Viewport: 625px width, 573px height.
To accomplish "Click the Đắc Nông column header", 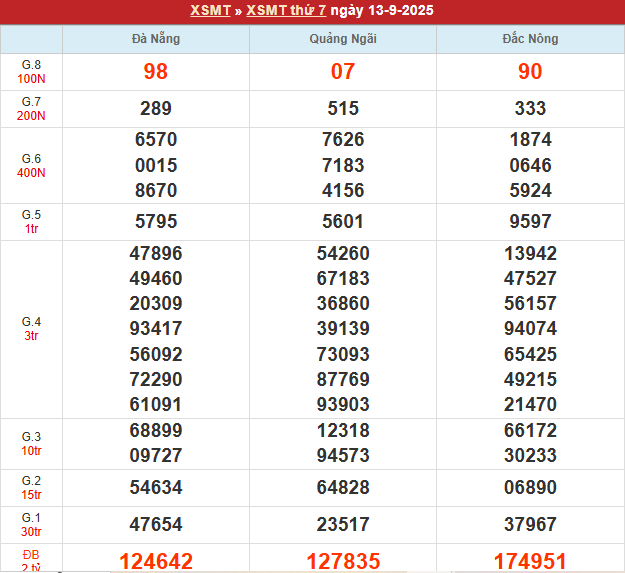I will coord(530,39).
